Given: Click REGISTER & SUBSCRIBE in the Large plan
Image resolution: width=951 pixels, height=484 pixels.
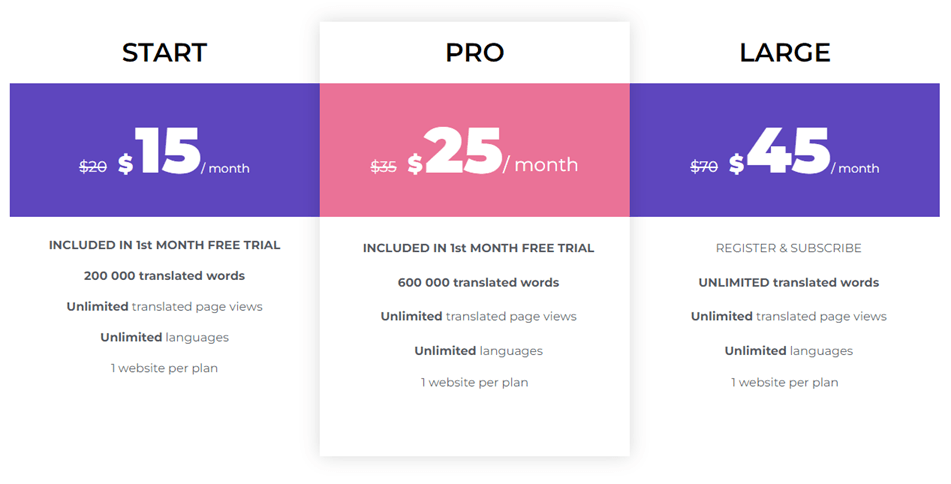Looking at the screenshot, I should [788, 248].
